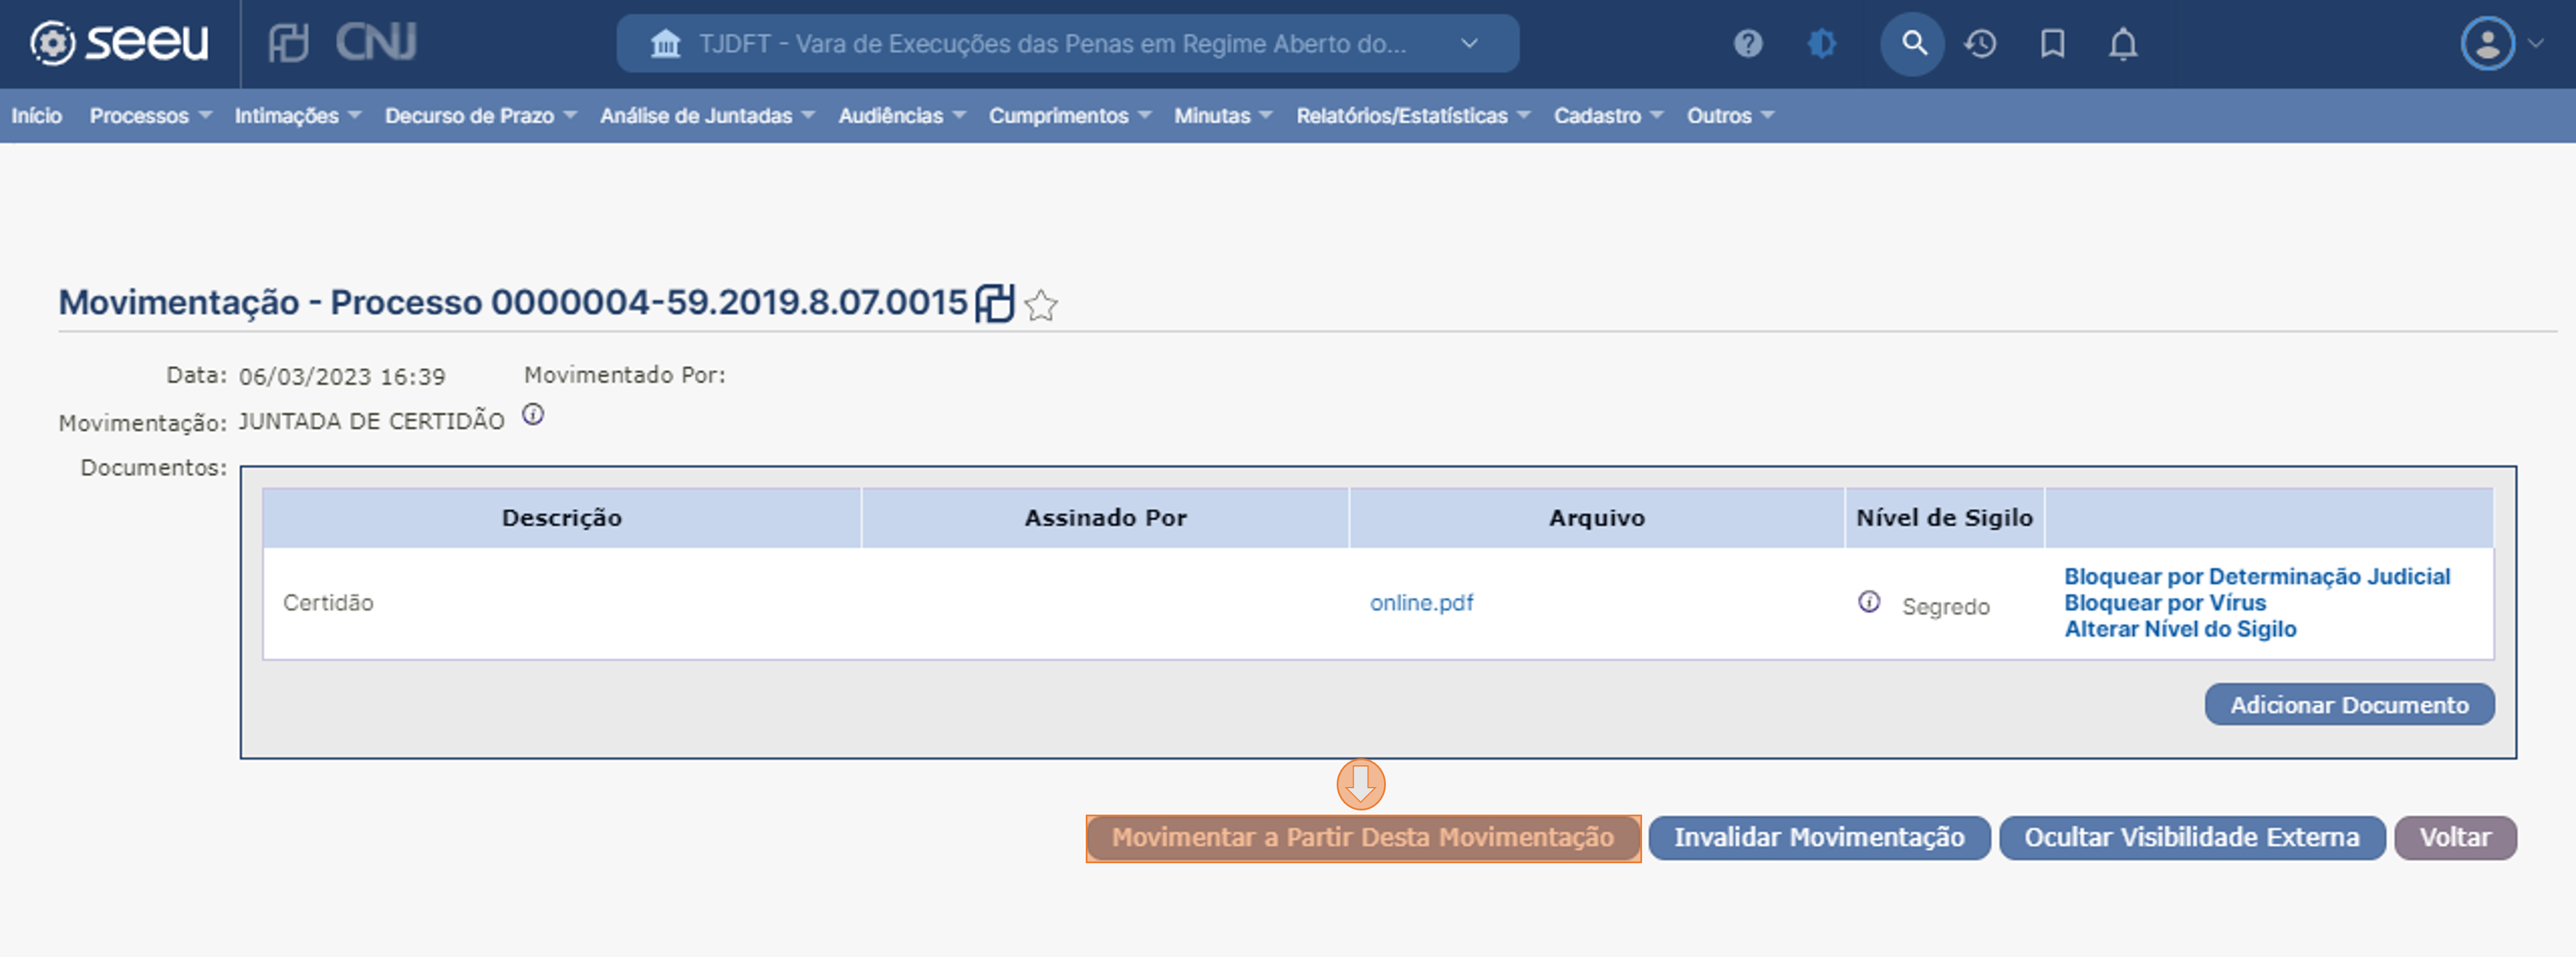
Task: Click Adicionar Documento button
Action: 2349,704
